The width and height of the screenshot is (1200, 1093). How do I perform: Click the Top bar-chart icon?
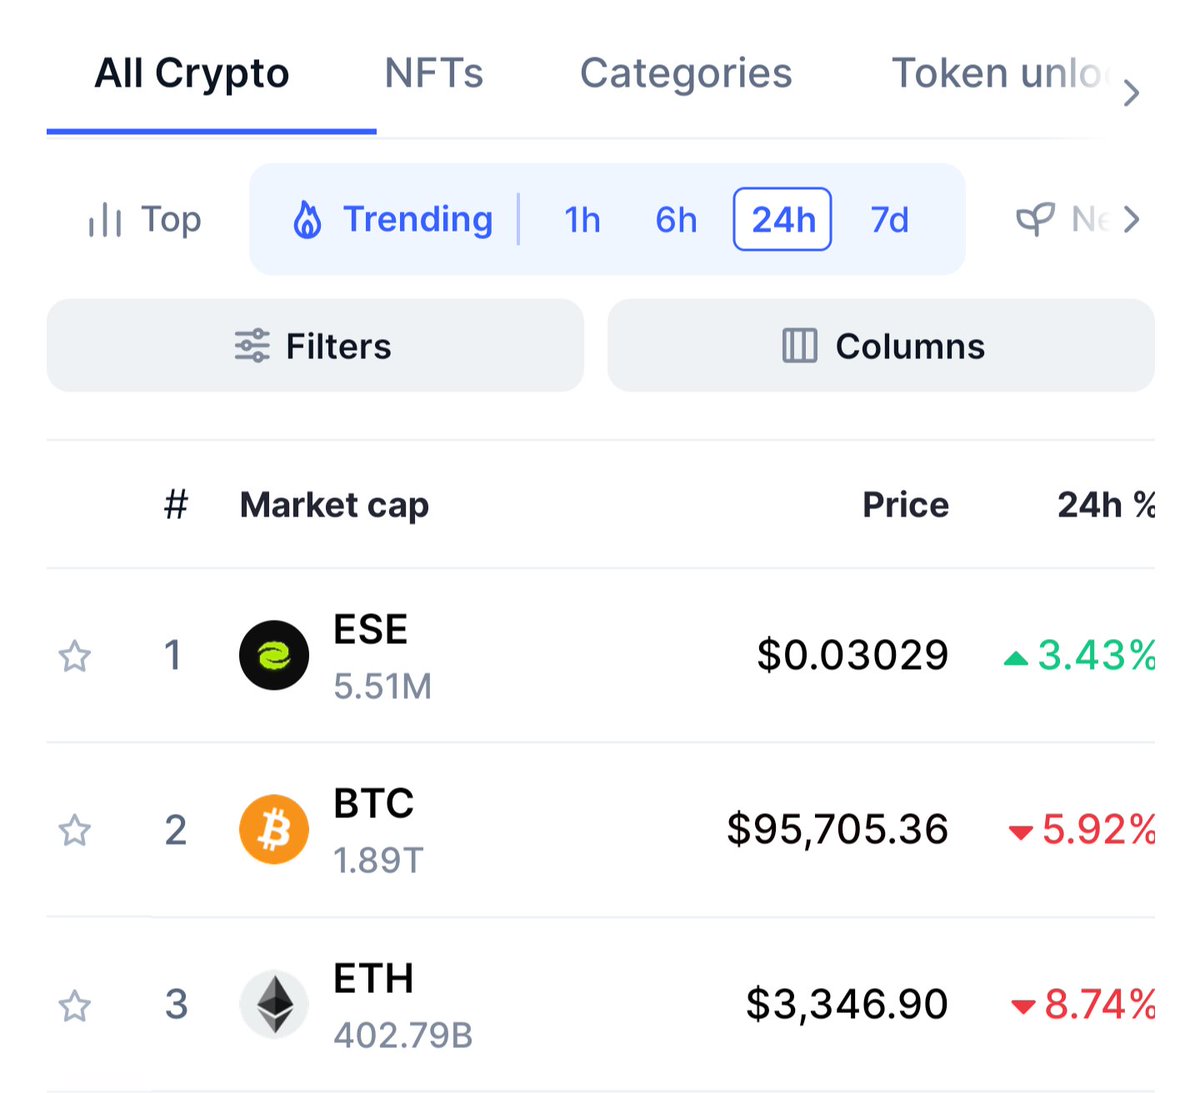(x=105, y=220)
